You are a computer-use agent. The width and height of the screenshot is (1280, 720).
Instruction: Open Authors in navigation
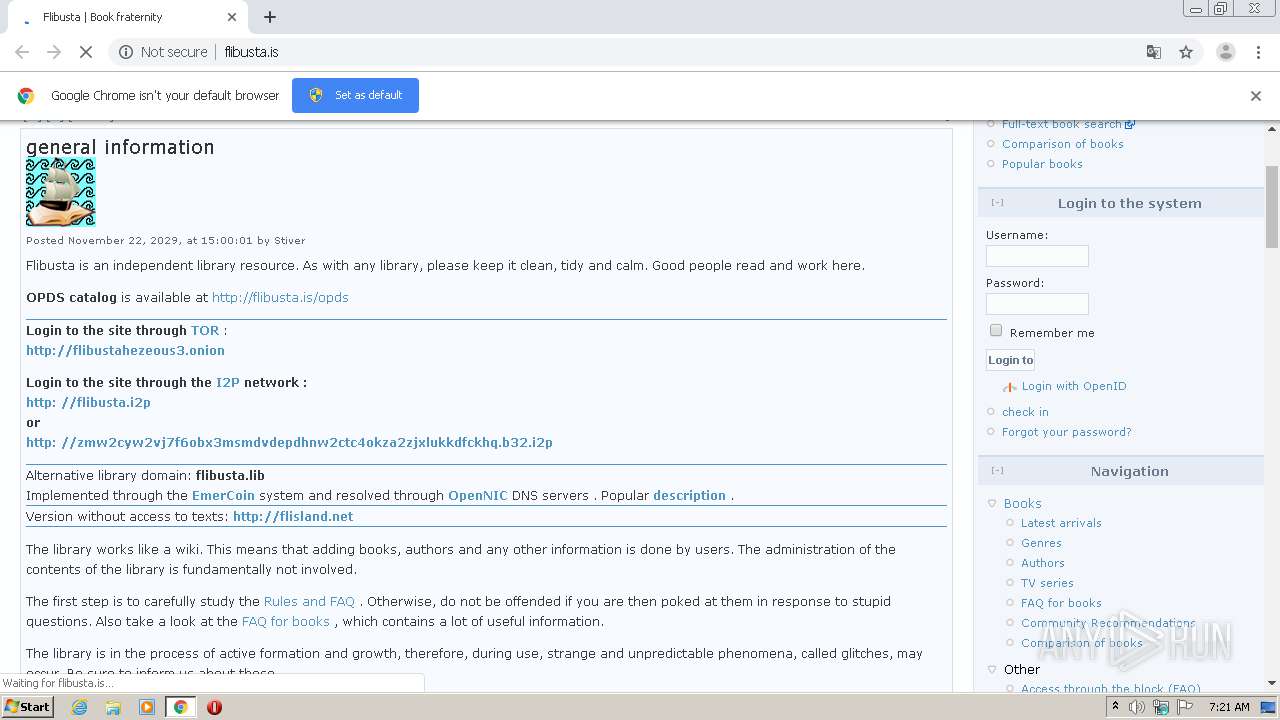pyautogui.click(x=1042, y=563)
